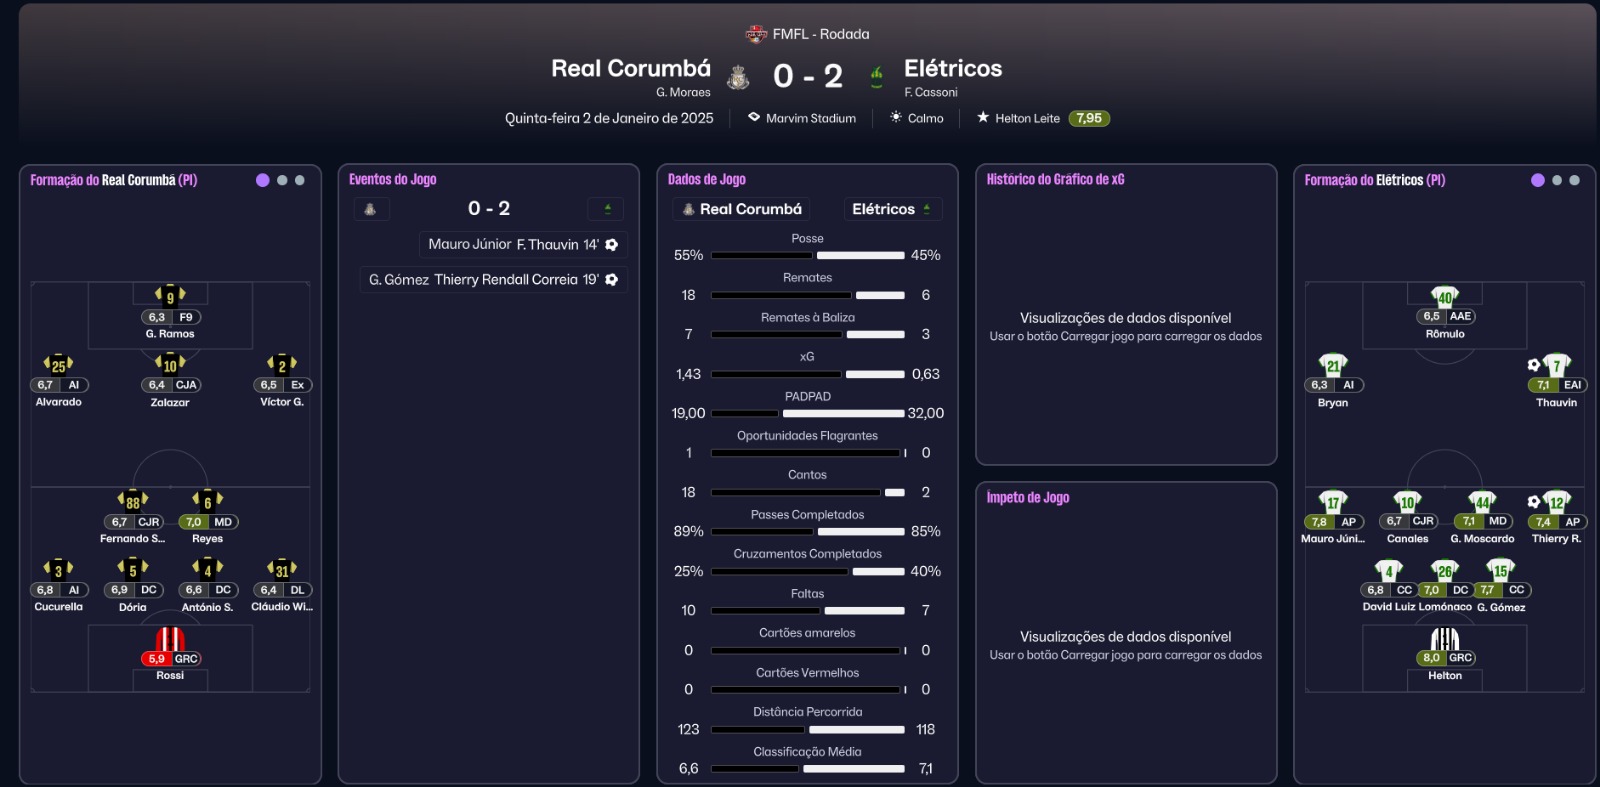The image size is (1600, 787).
Task: Click G. Ramos number 9 shirt icon
Action: pos(170,296)
